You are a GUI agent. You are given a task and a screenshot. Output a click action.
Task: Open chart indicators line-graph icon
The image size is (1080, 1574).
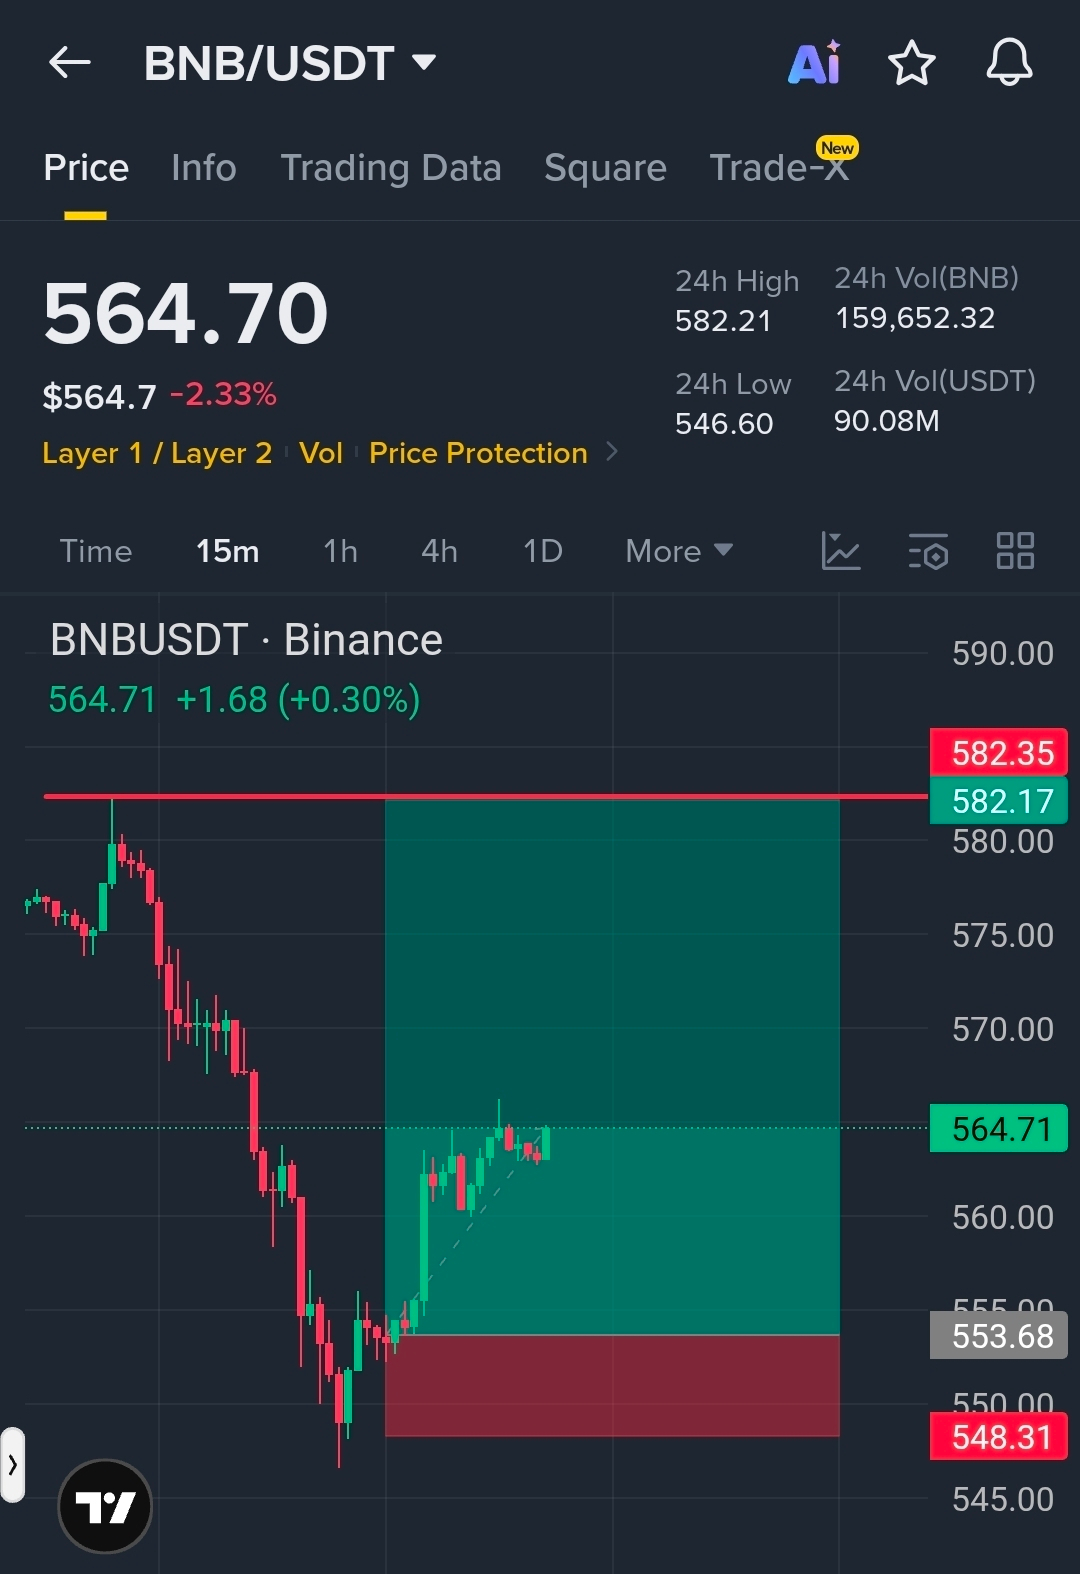[x=840, y=551]
